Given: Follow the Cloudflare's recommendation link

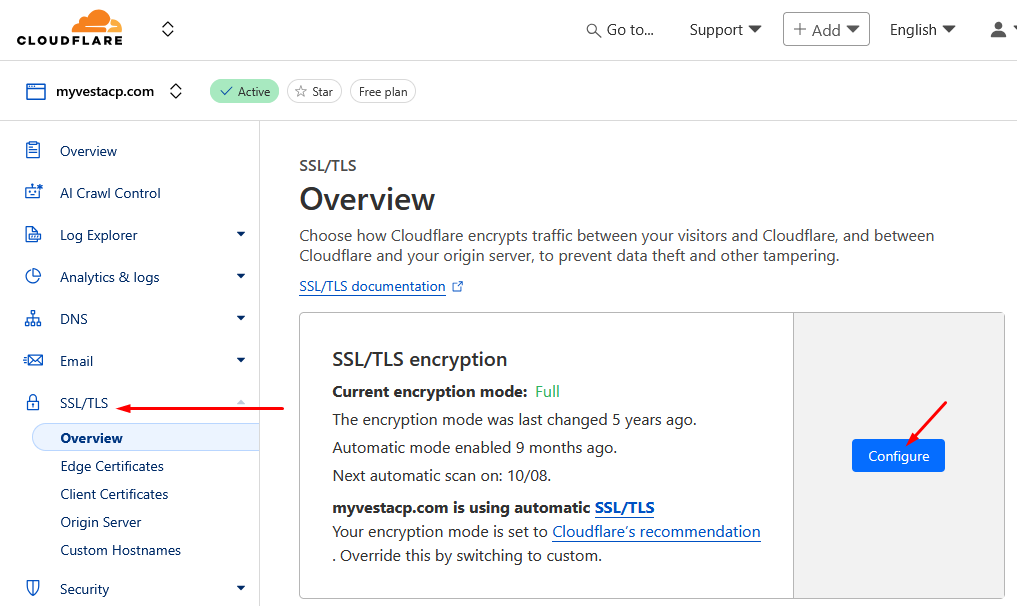Looking at the screenshot, I should pos(656,532).
